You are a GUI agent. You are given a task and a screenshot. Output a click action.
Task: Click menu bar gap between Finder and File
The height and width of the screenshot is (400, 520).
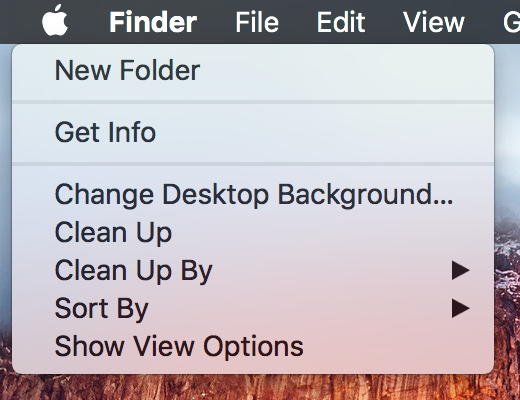point(216,22)
